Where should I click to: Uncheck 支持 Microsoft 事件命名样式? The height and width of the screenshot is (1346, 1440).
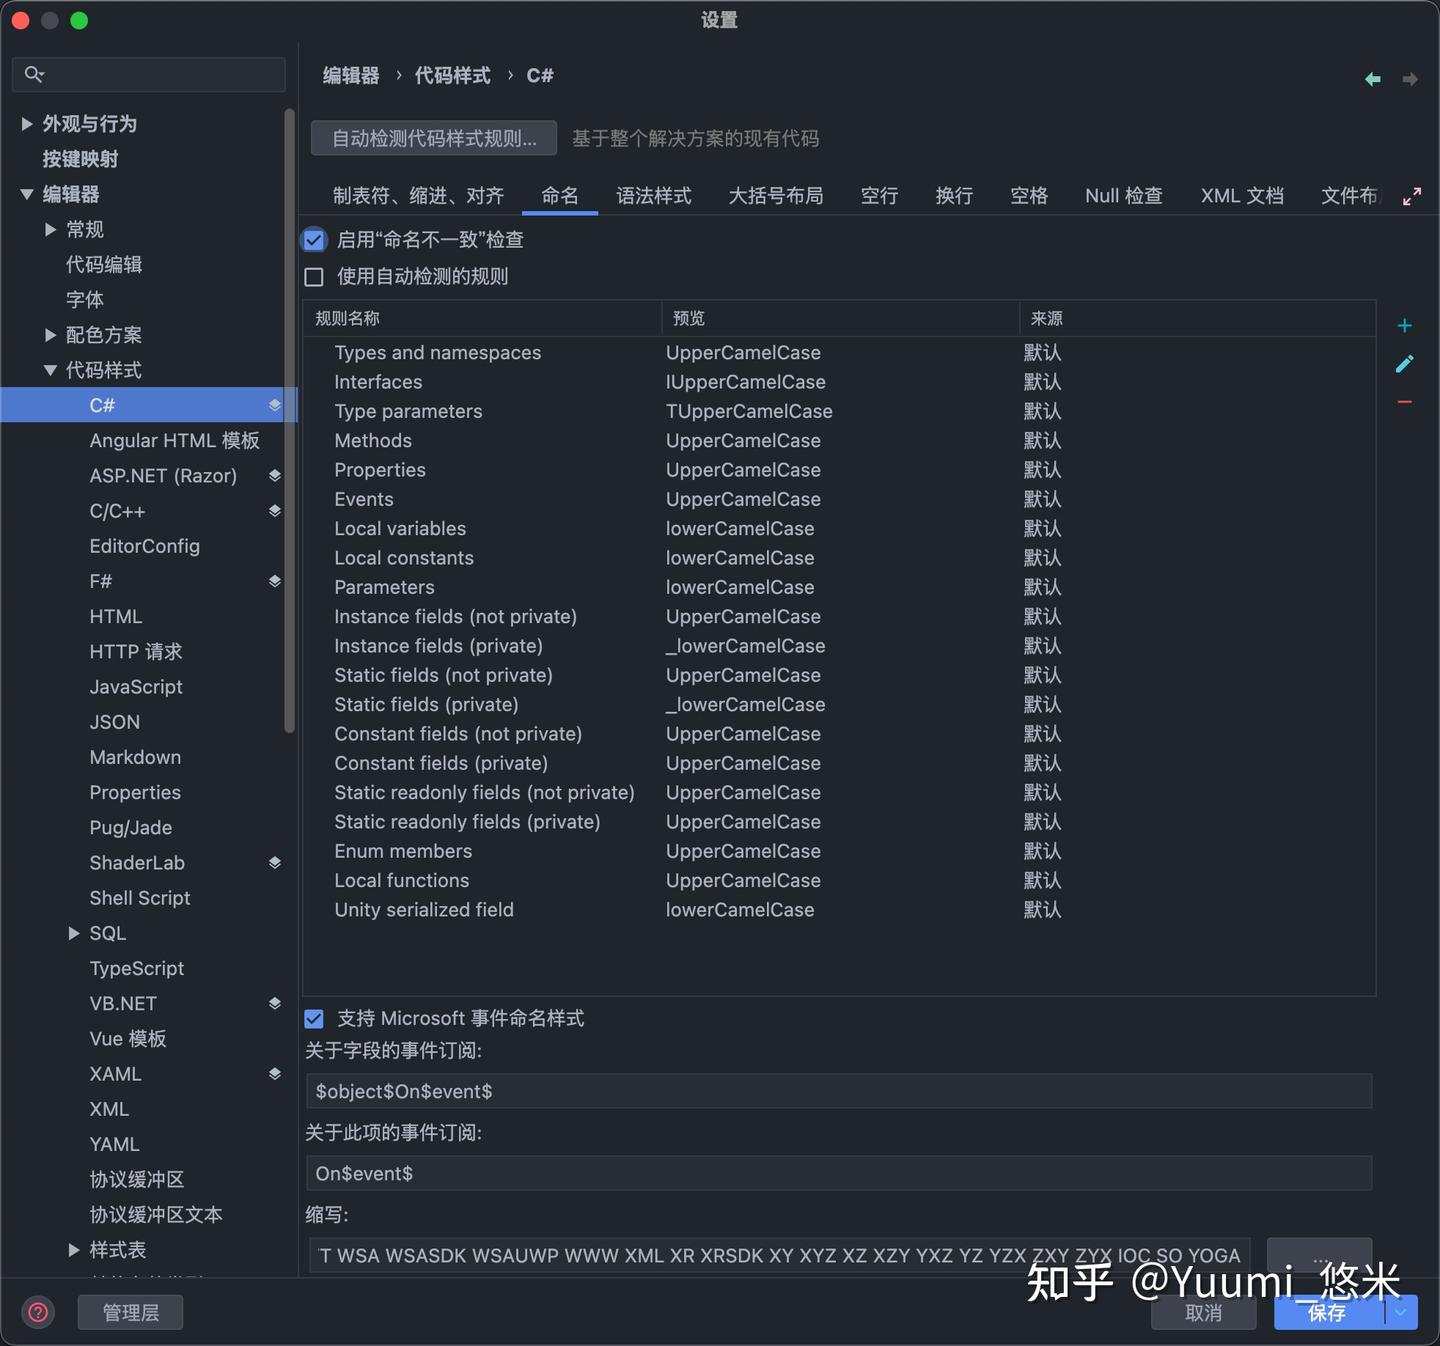click(x=314, y=1018)
